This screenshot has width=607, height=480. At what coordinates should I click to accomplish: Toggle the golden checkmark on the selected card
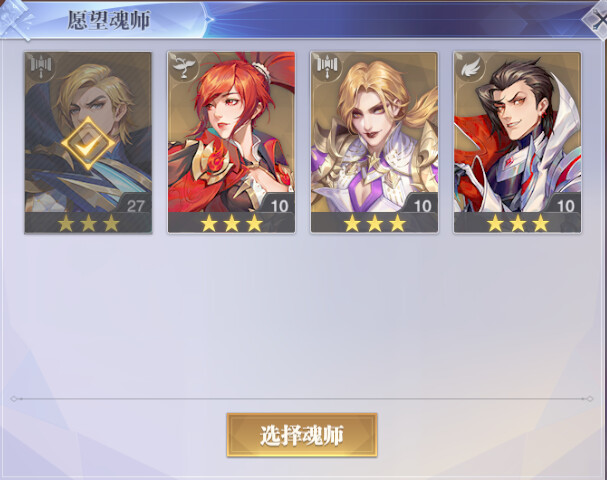click(x=88, y=144)
